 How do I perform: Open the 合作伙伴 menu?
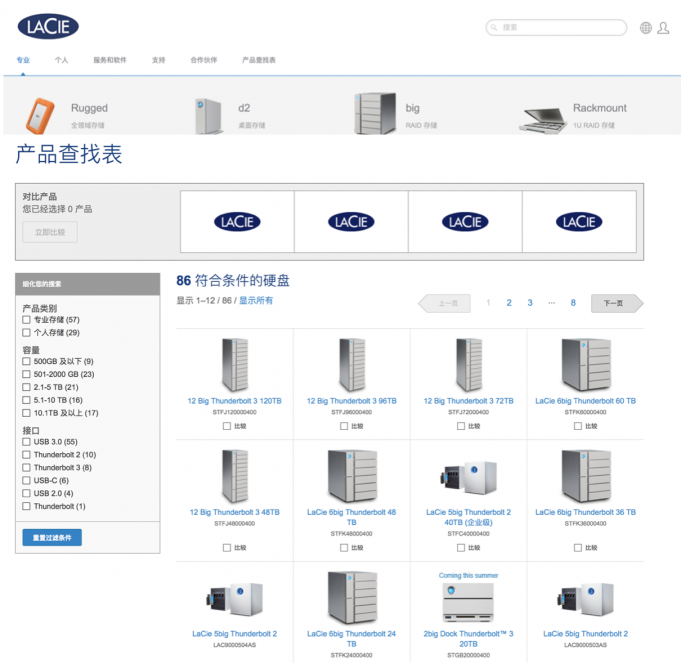point(203,60)
